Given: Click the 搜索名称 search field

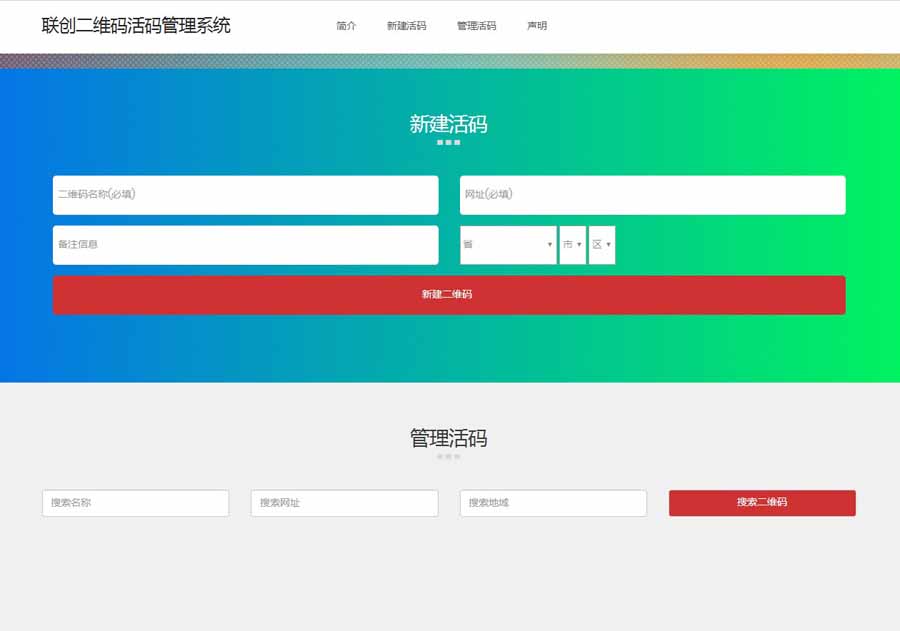Looking at the screenshot, I should tap(135, 503).
